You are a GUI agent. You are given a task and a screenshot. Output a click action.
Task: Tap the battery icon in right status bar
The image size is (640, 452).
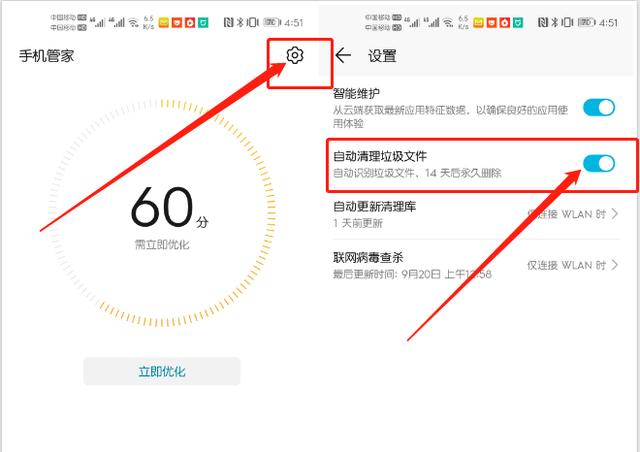[587, 22]
